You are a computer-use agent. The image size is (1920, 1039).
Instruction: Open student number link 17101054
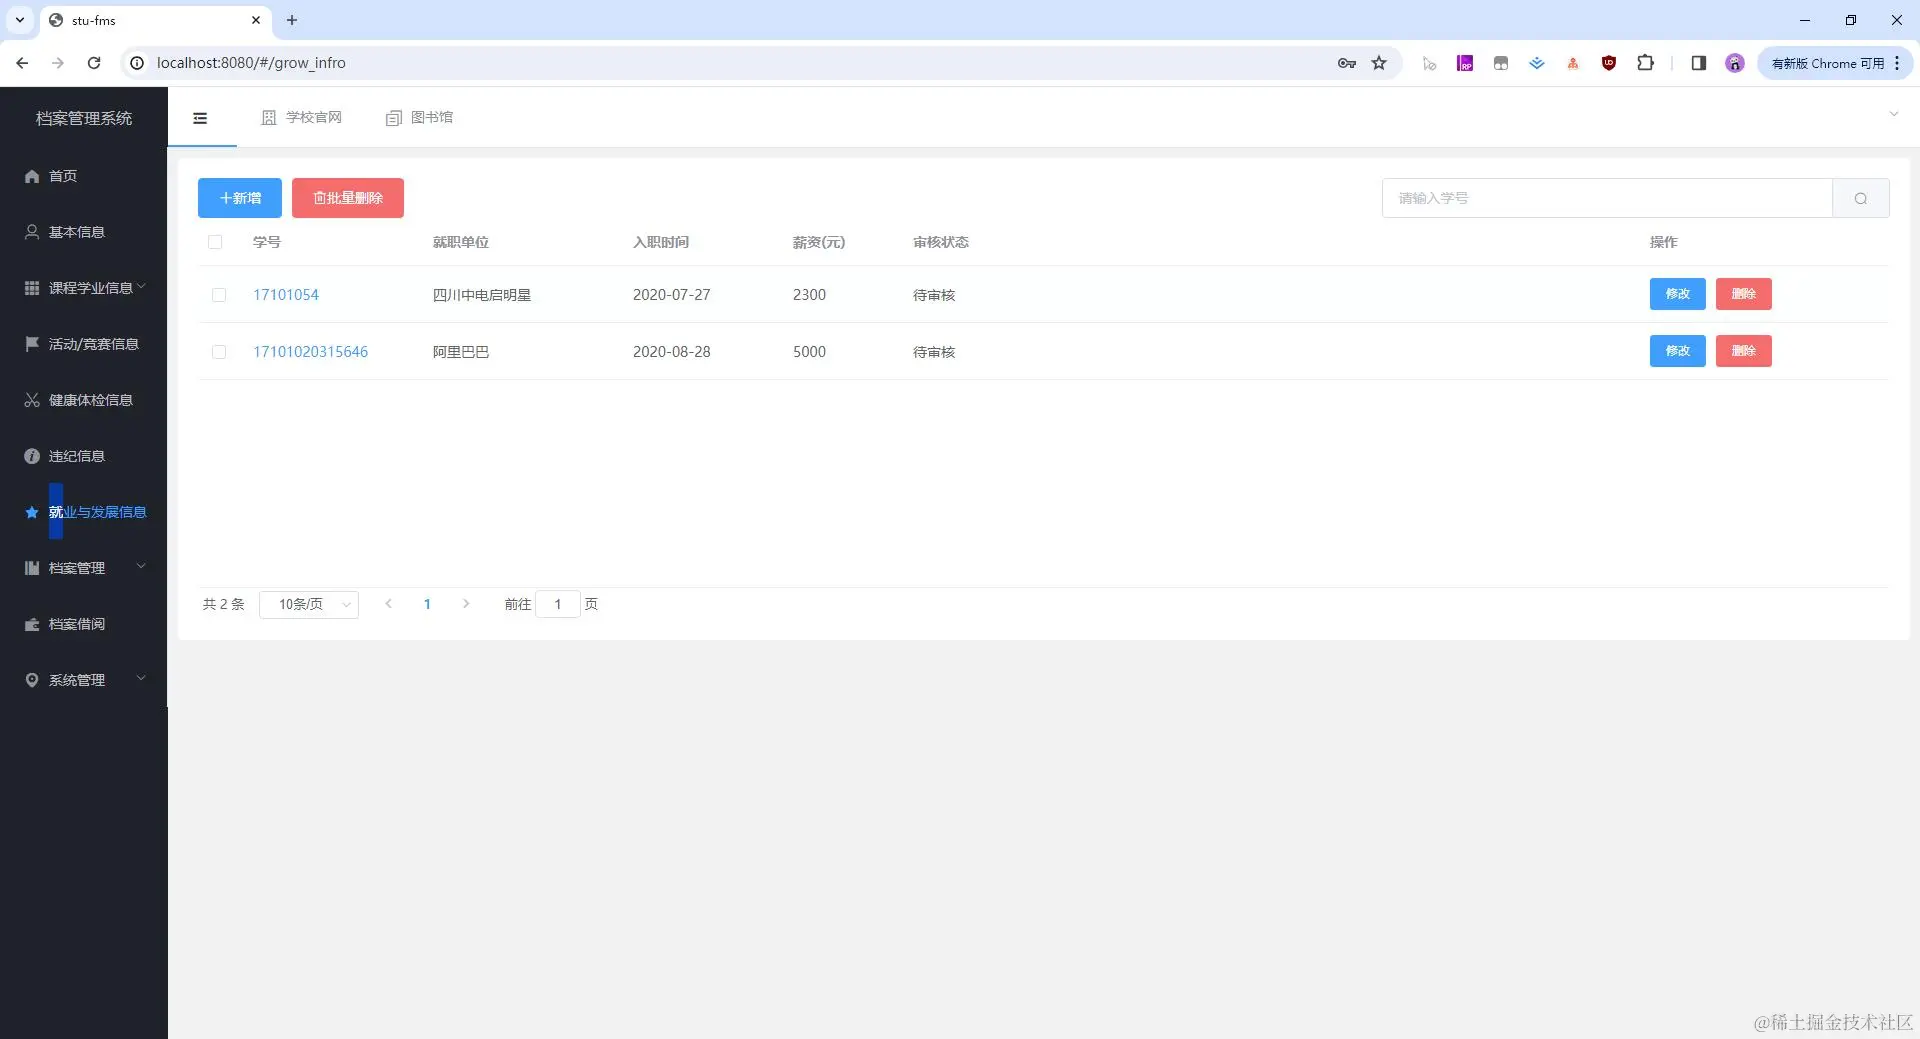click(x=286, y=295)
